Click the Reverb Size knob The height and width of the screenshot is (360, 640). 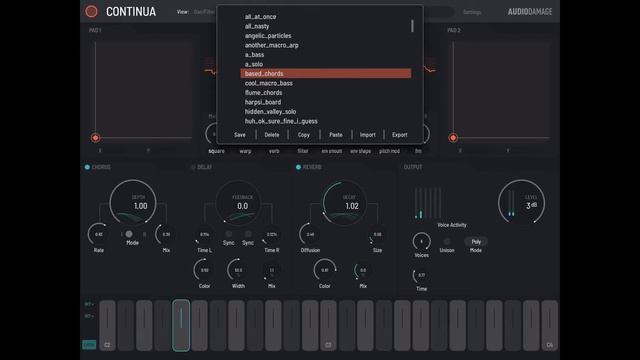click(377, 234)
